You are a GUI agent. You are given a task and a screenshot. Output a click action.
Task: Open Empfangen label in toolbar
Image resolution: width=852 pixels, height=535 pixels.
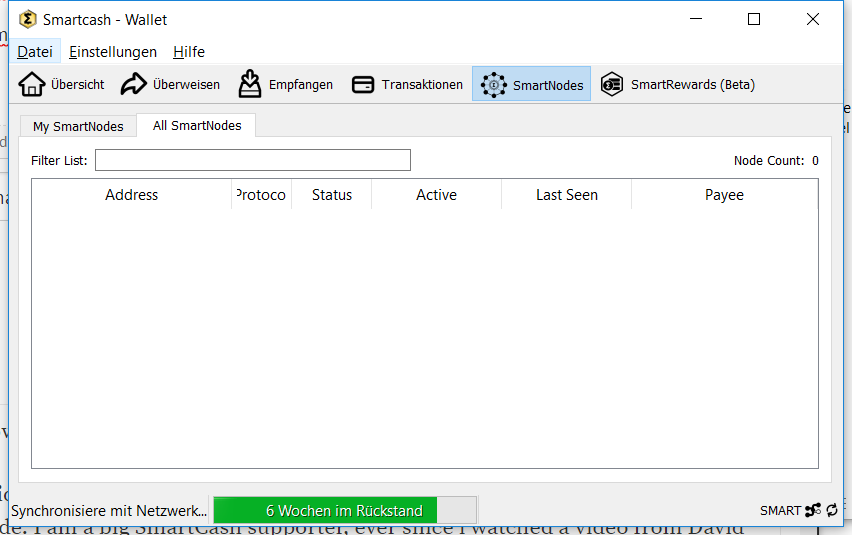(x=300, y=85)
